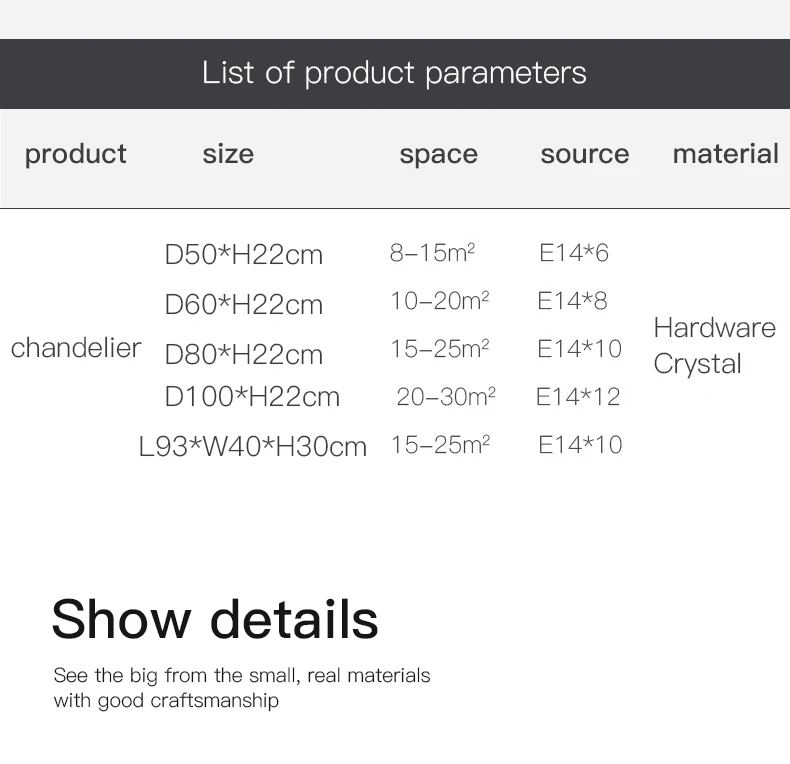Click the 'material' column header
This screenshot has width=790, height=764.
725,154
